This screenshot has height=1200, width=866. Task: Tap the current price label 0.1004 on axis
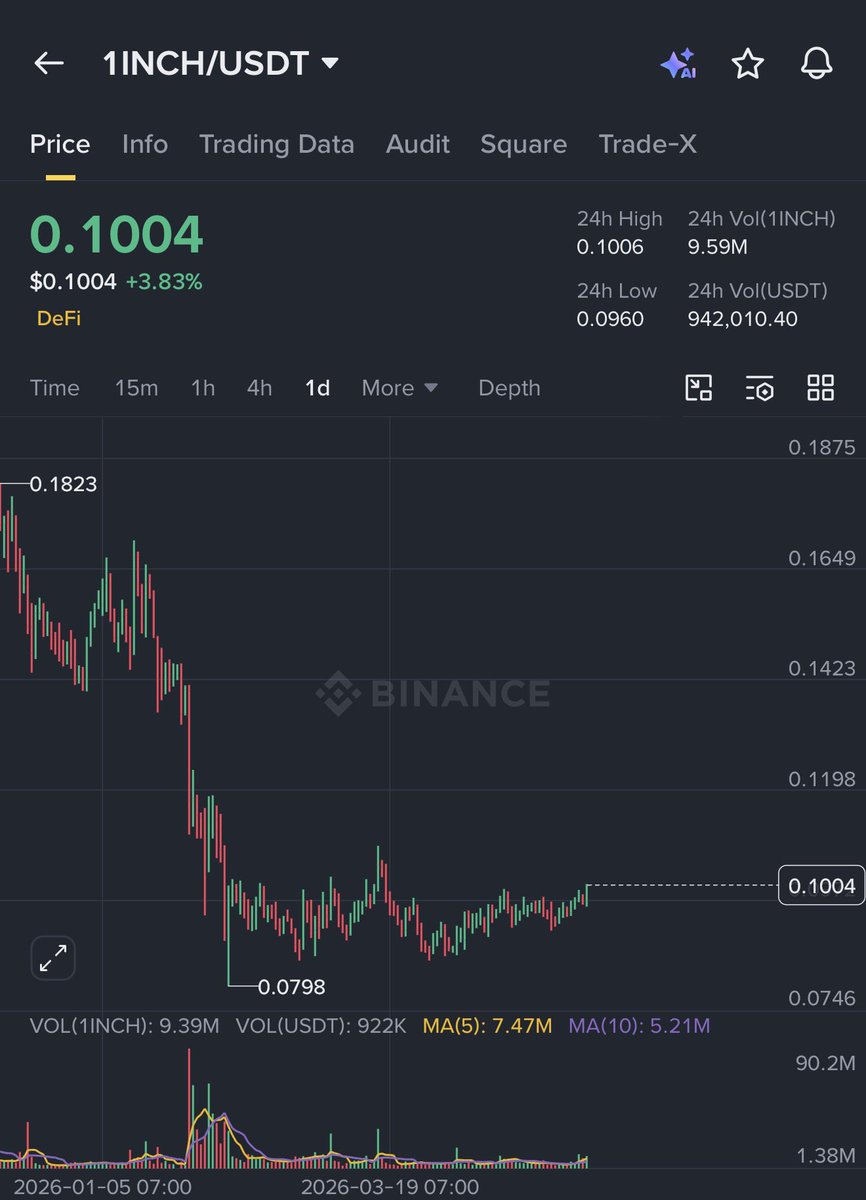[821, 885]
